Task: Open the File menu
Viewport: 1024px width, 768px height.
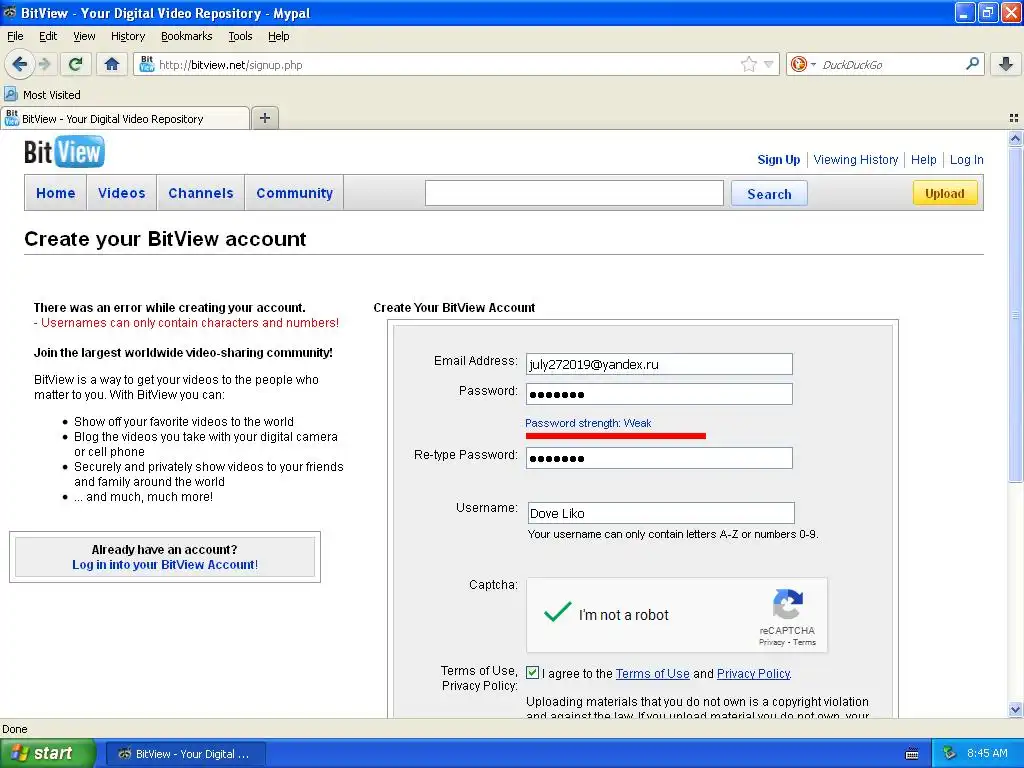Action: tap(15, 36)
